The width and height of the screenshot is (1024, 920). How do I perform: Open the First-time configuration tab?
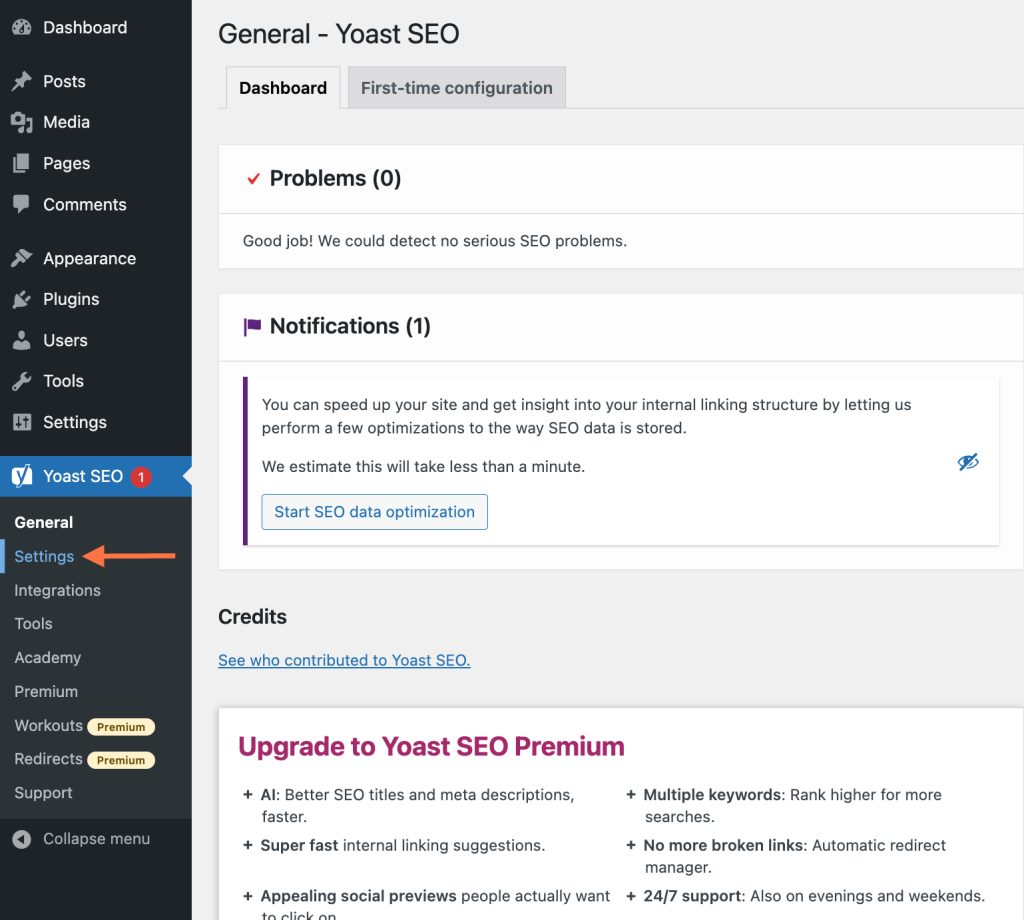(456, 88)
